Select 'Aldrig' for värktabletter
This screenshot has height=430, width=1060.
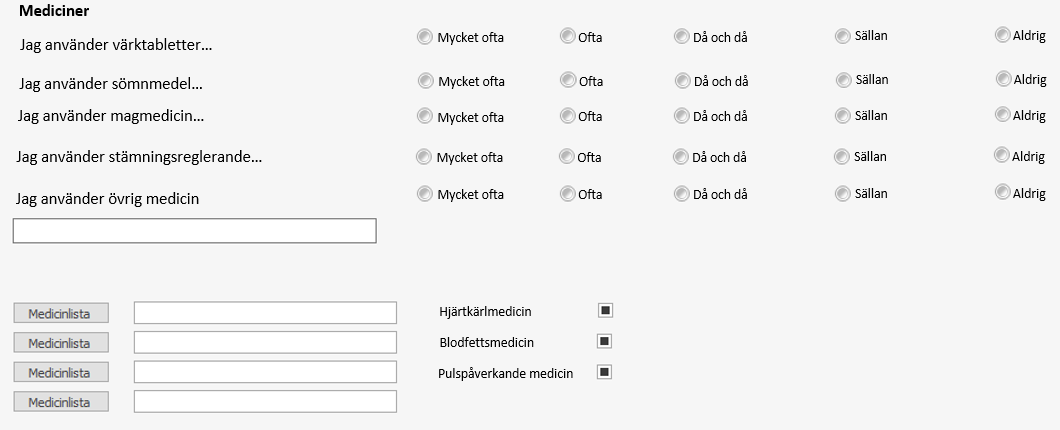tap(1003, 35)
